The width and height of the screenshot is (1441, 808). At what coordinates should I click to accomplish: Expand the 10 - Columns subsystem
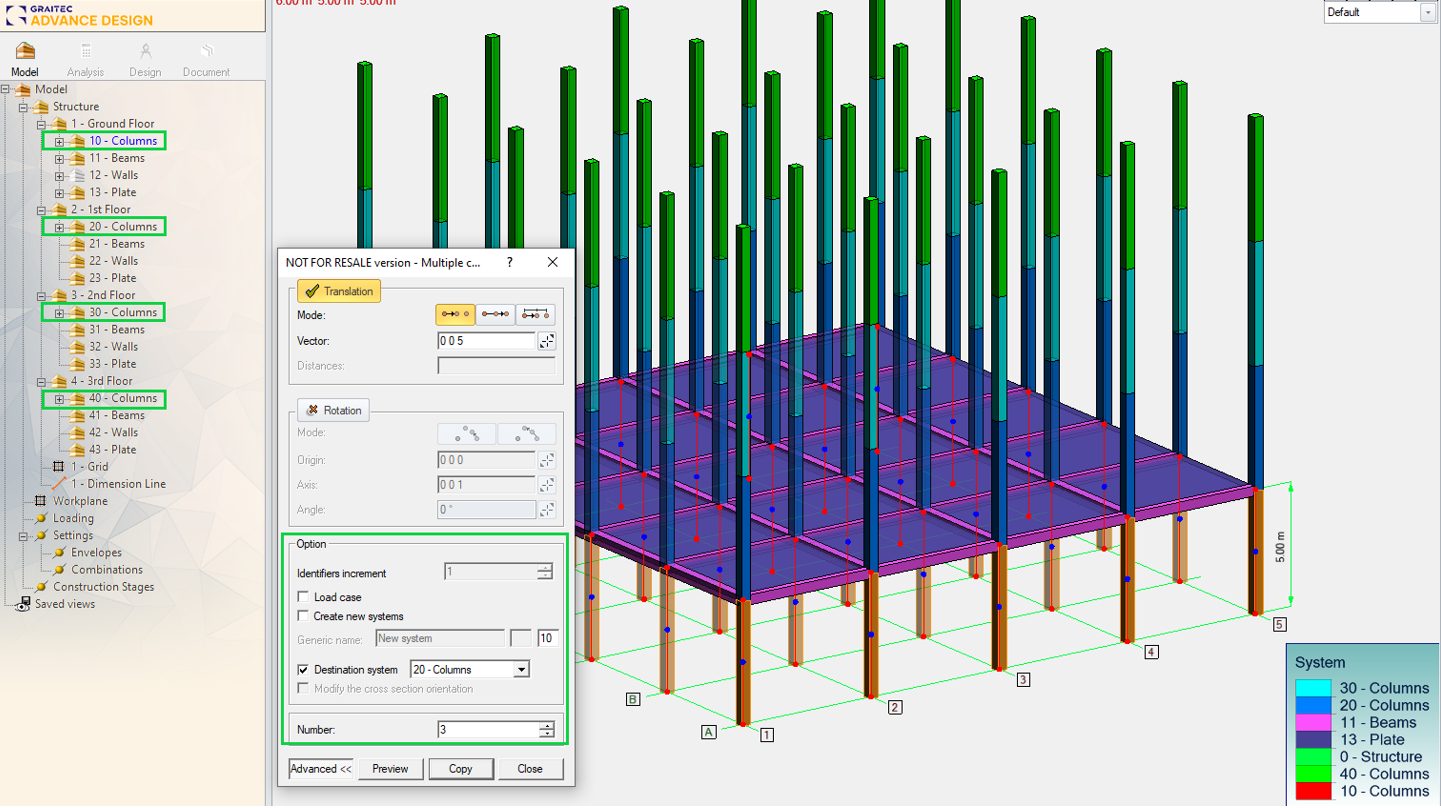click(59, 141)
